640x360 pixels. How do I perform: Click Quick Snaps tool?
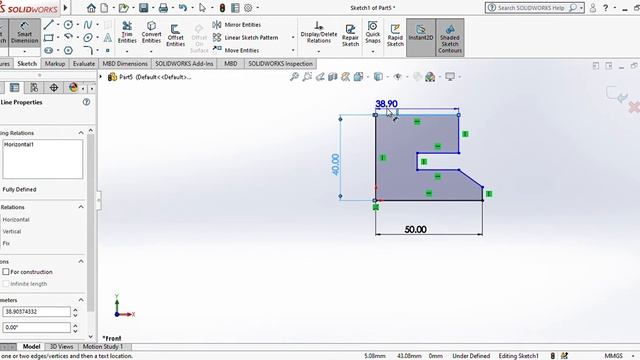pyautogui.click(x=373, y=33)
